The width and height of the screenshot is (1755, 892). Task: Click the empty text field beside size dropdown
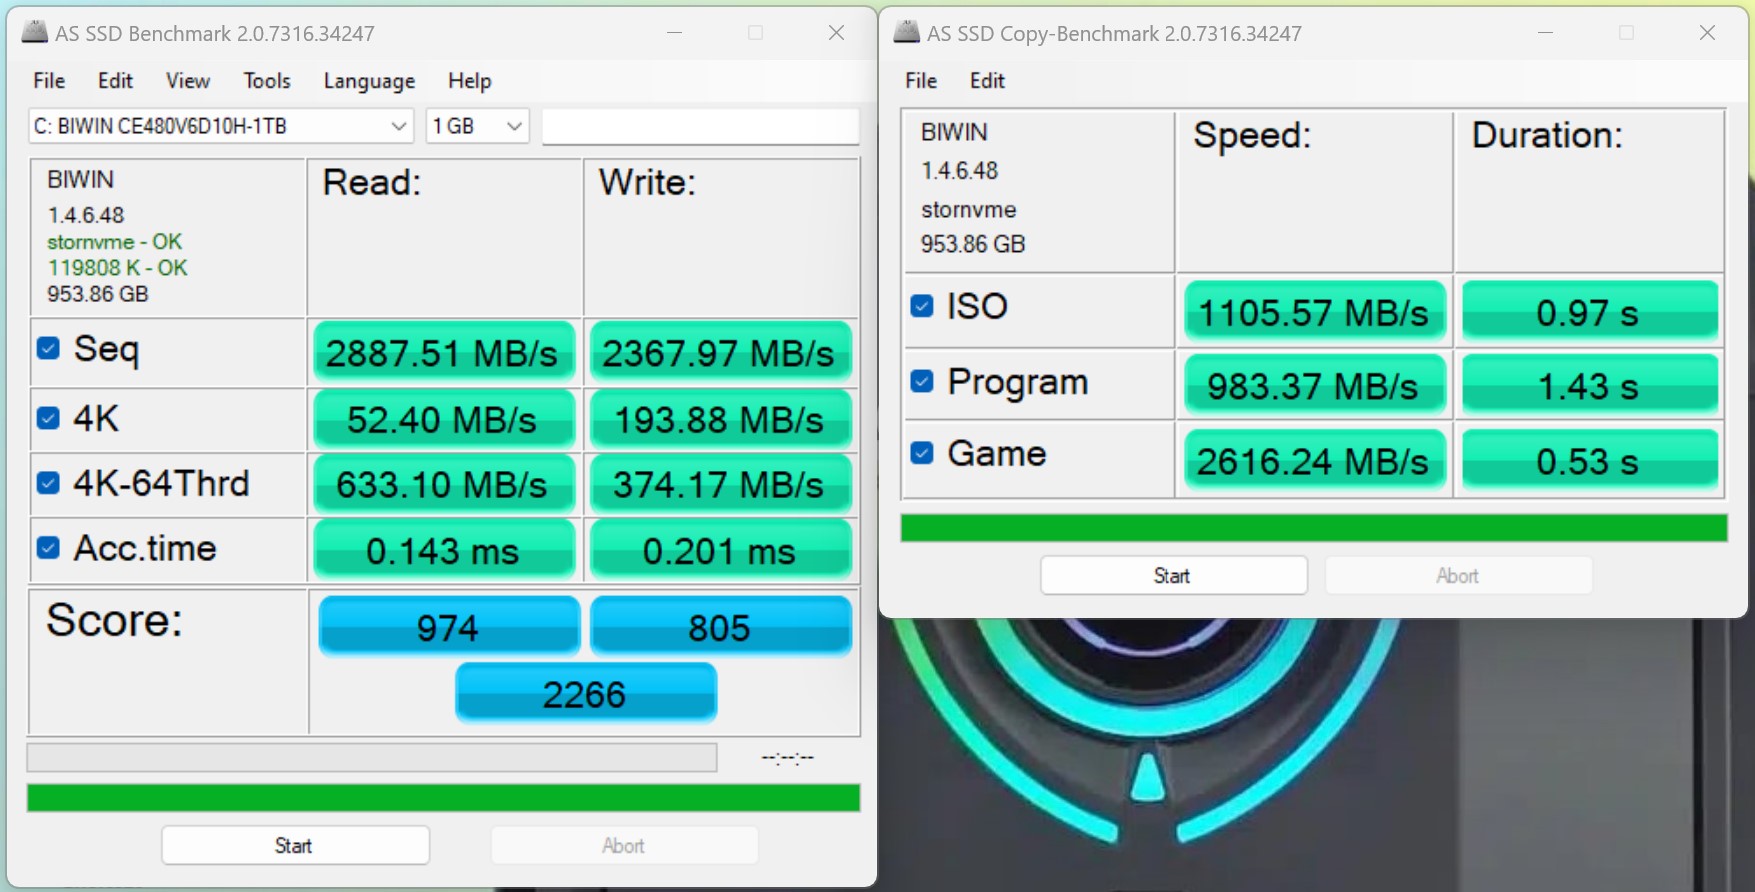(x=700, y=126)
